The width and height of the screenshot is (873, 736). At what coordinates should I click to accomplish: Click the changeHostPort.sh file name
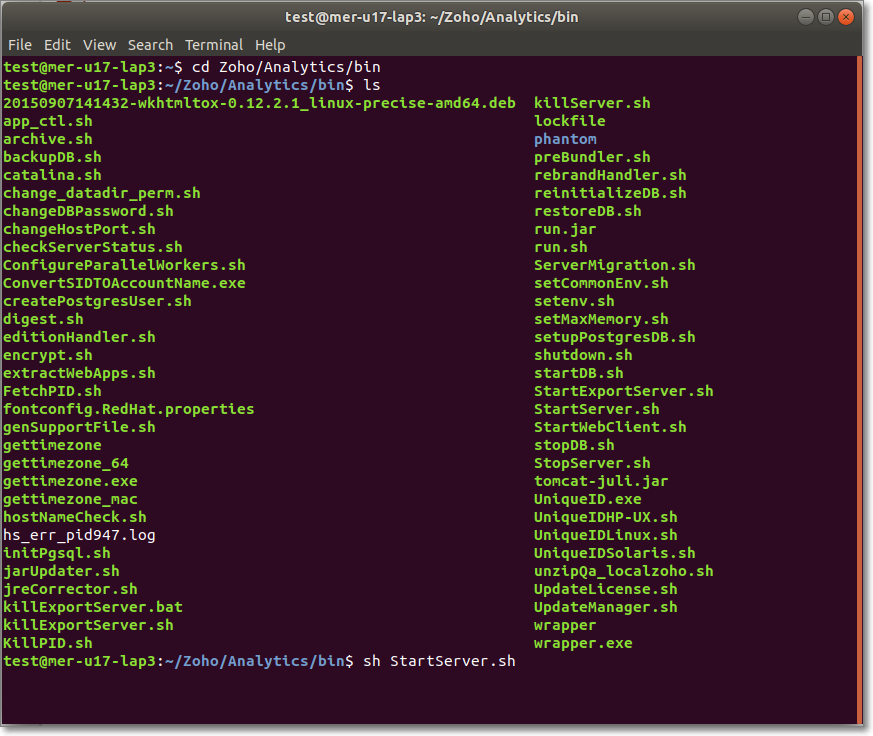pos(79,229)
